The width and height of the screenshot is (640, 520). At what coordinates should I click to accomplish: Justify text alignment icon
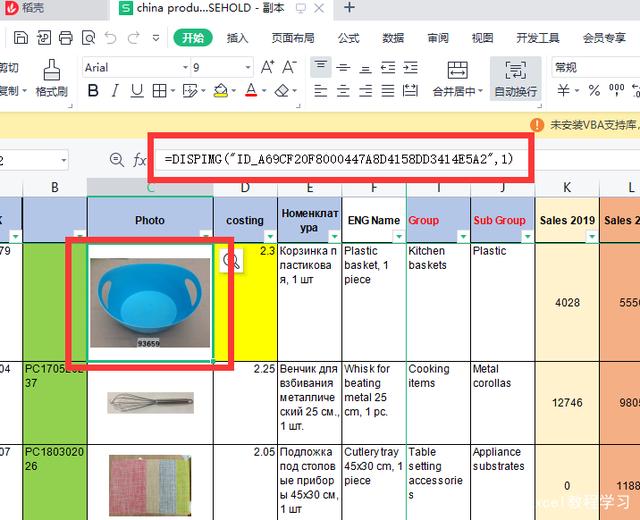388,91
